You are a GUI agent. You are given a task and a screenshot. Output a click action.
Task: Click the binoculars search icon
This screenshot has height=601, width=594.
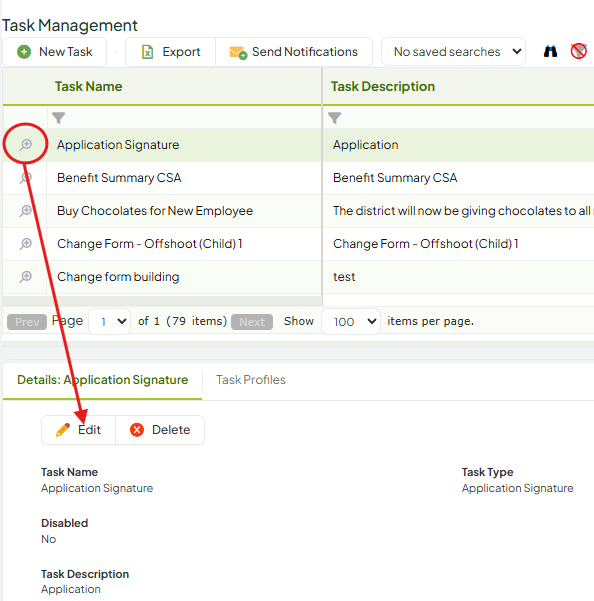point(550,51)
